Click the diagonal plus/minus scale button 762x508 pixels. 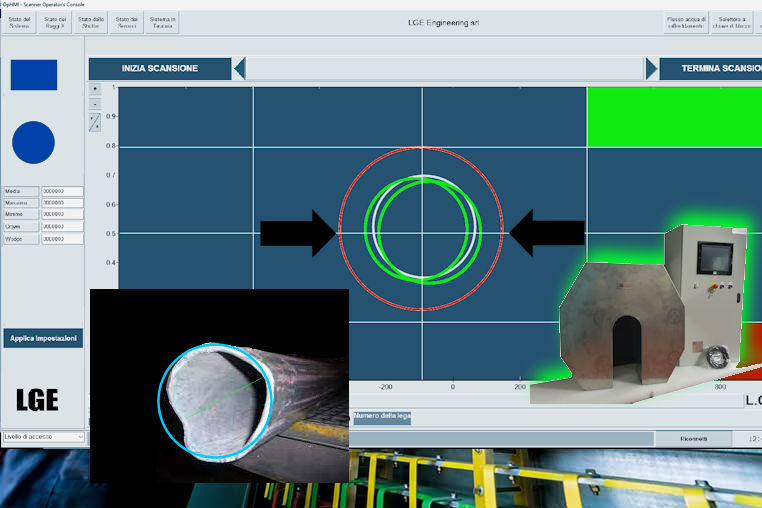pos(95,123)
